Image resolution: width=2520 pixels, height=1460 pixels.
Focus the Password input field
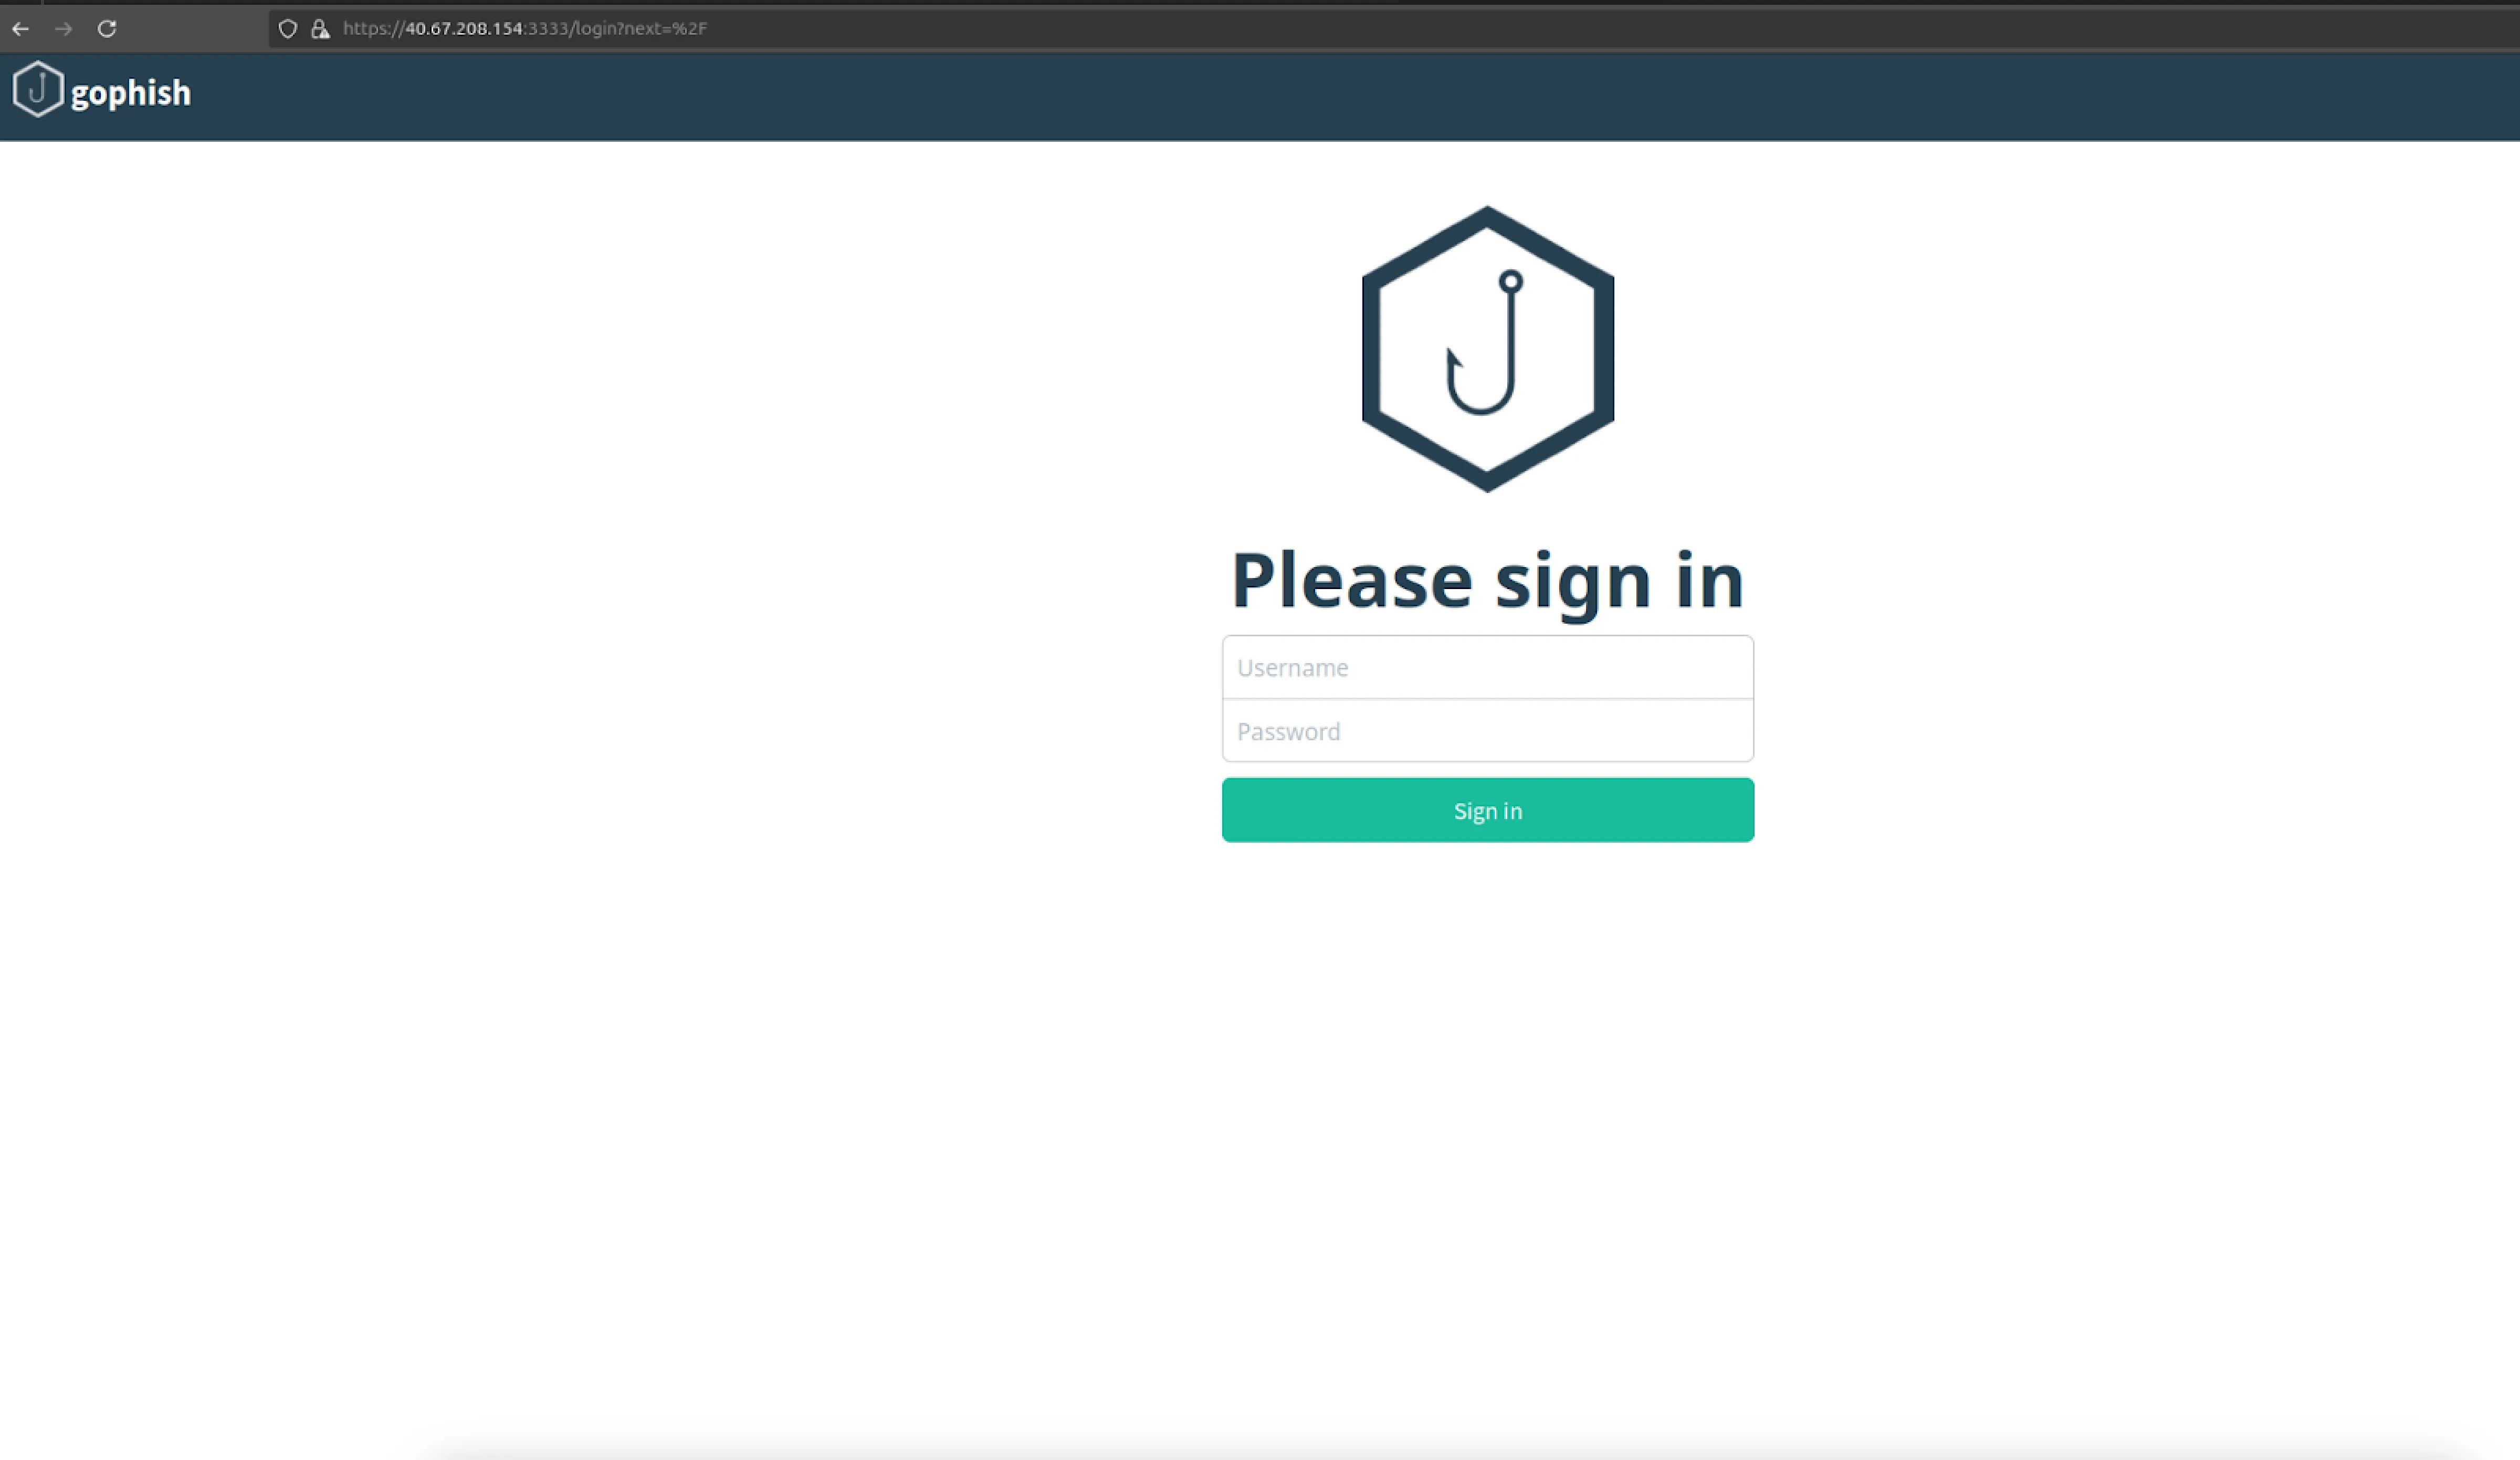click(x=1488, y=731)
